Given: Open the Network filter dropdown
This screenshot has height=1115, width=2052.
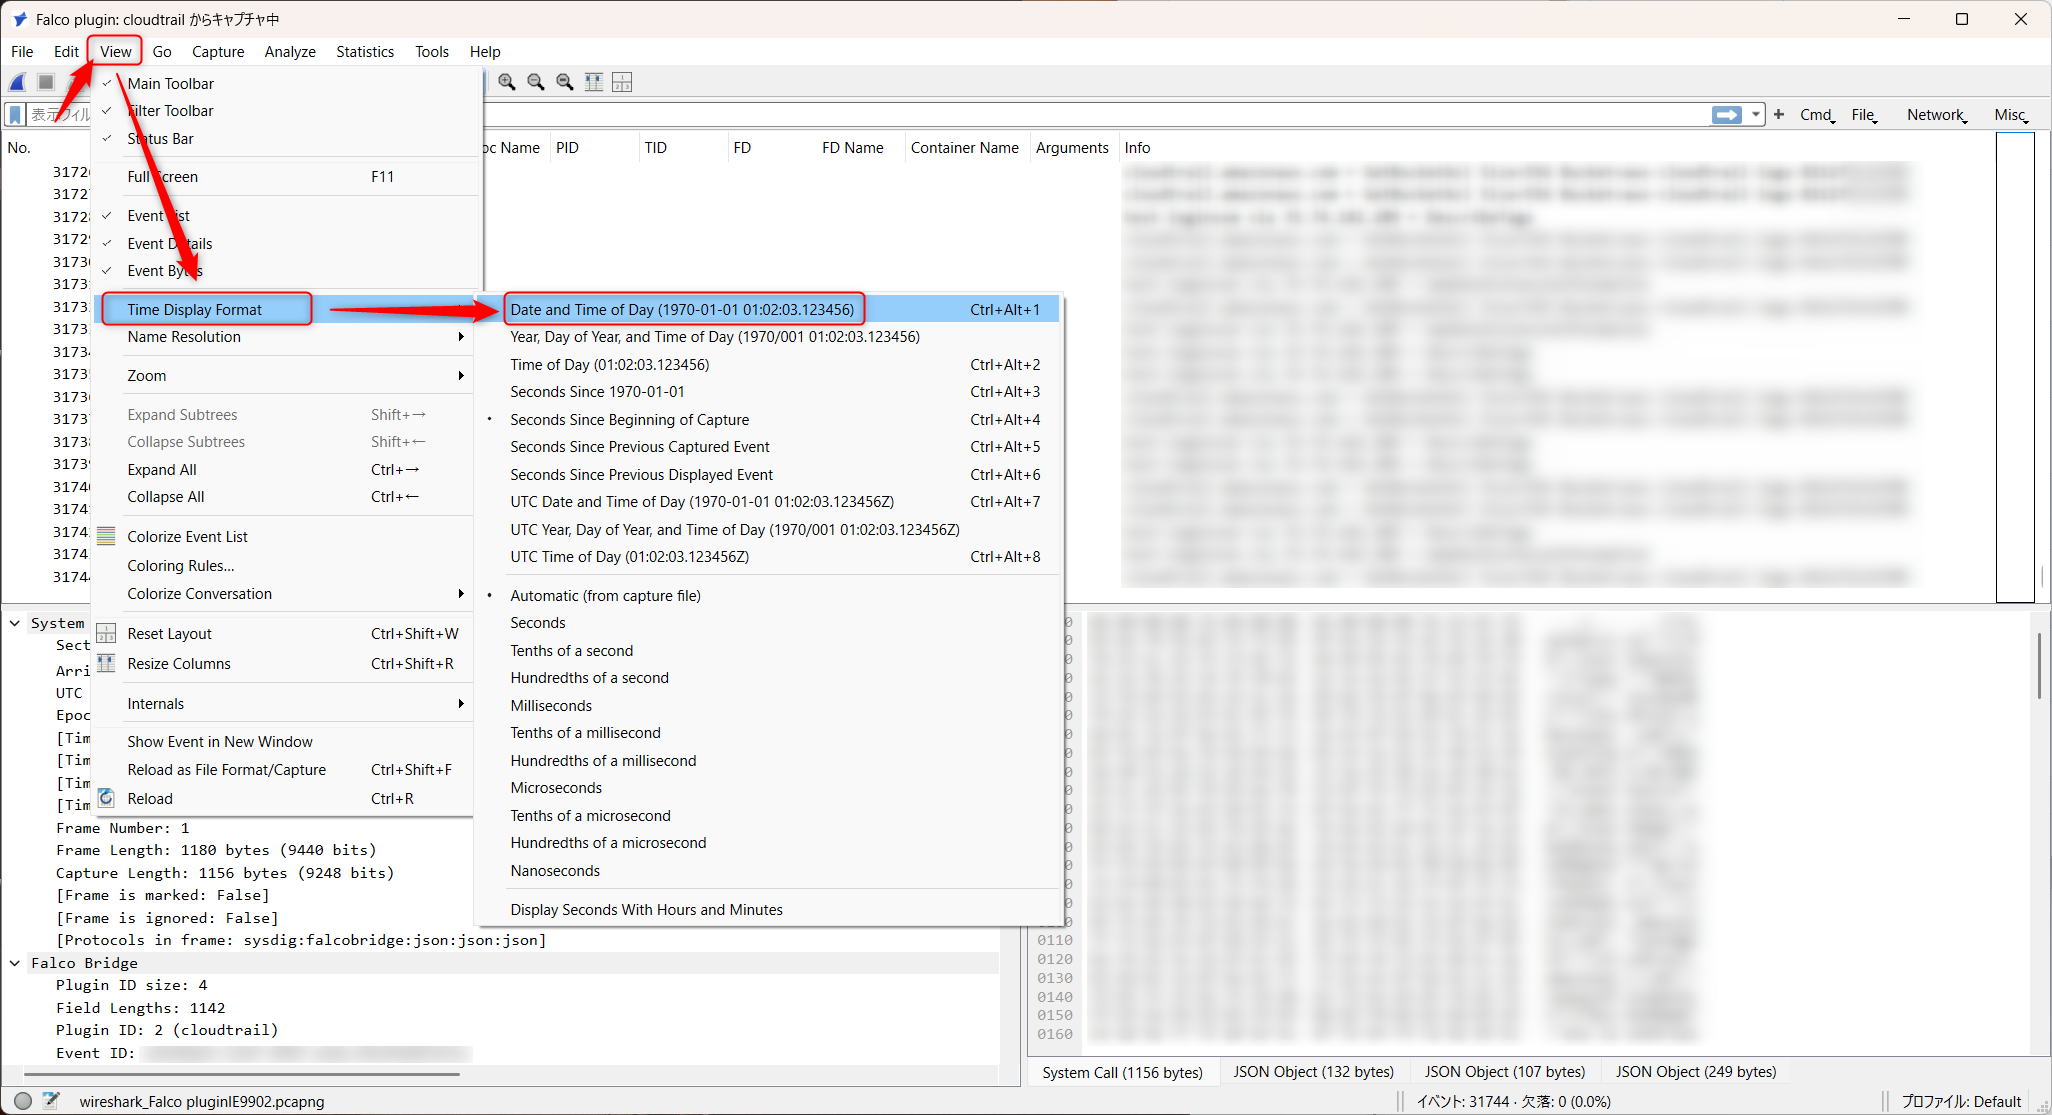Looking at the screenshot, I should [1936, 115].
